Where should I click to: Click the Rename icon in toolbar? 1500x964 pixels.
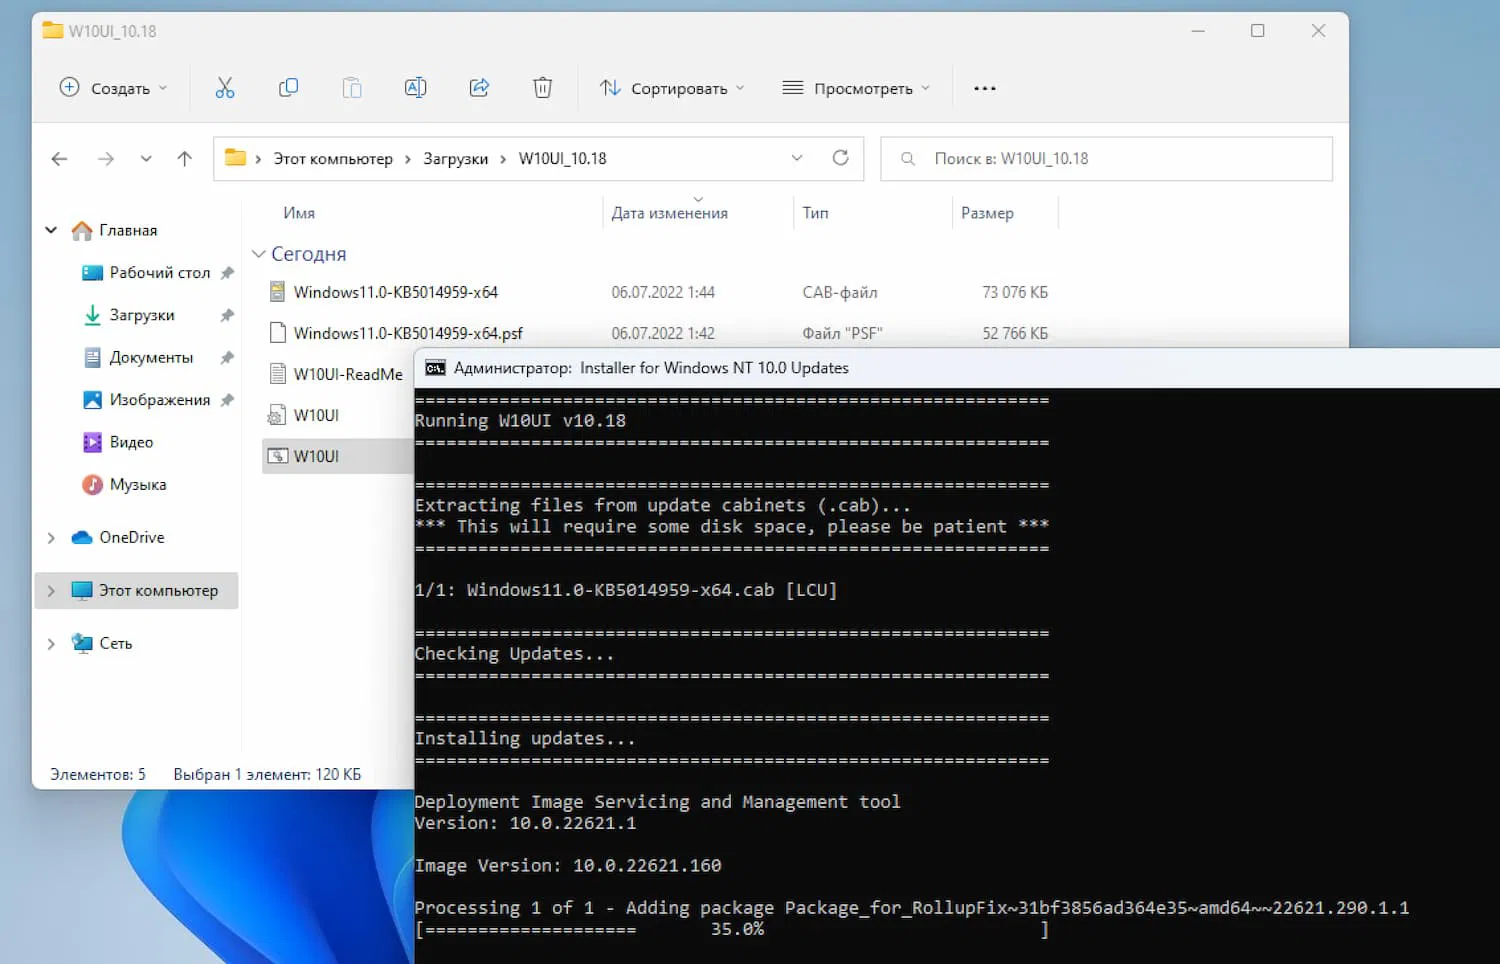coord(415,88)
